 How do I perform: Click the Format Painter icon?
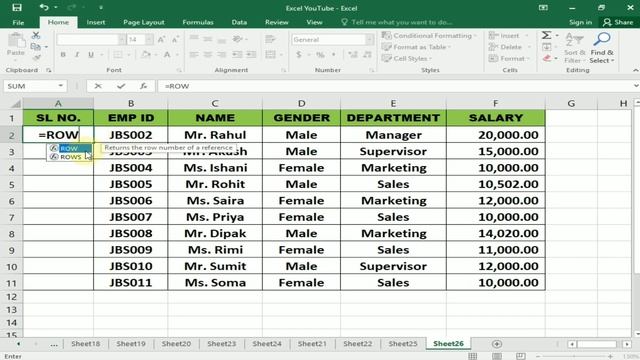pyautogui.click(x=36, y=58)
